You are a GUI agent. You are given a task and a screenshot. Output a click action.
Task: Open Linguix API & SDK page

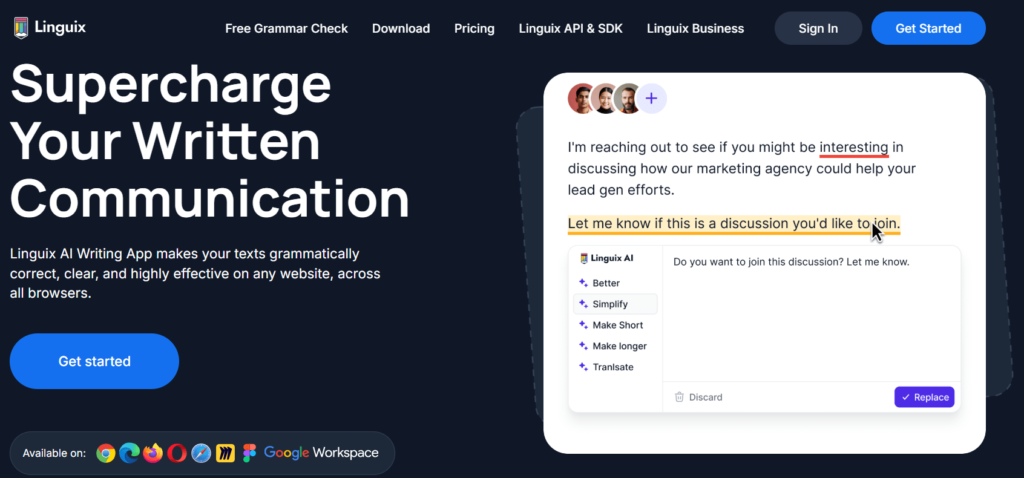click(570, 28)
